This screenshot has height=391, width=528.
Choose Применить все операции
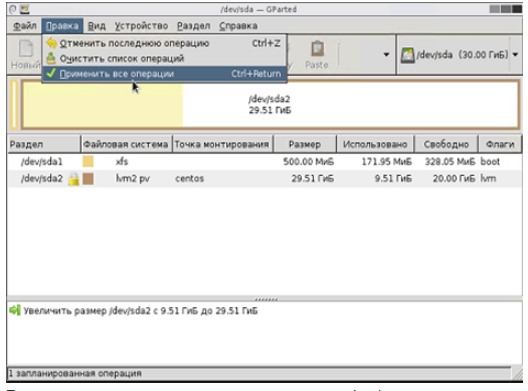[x=164, y=74]
